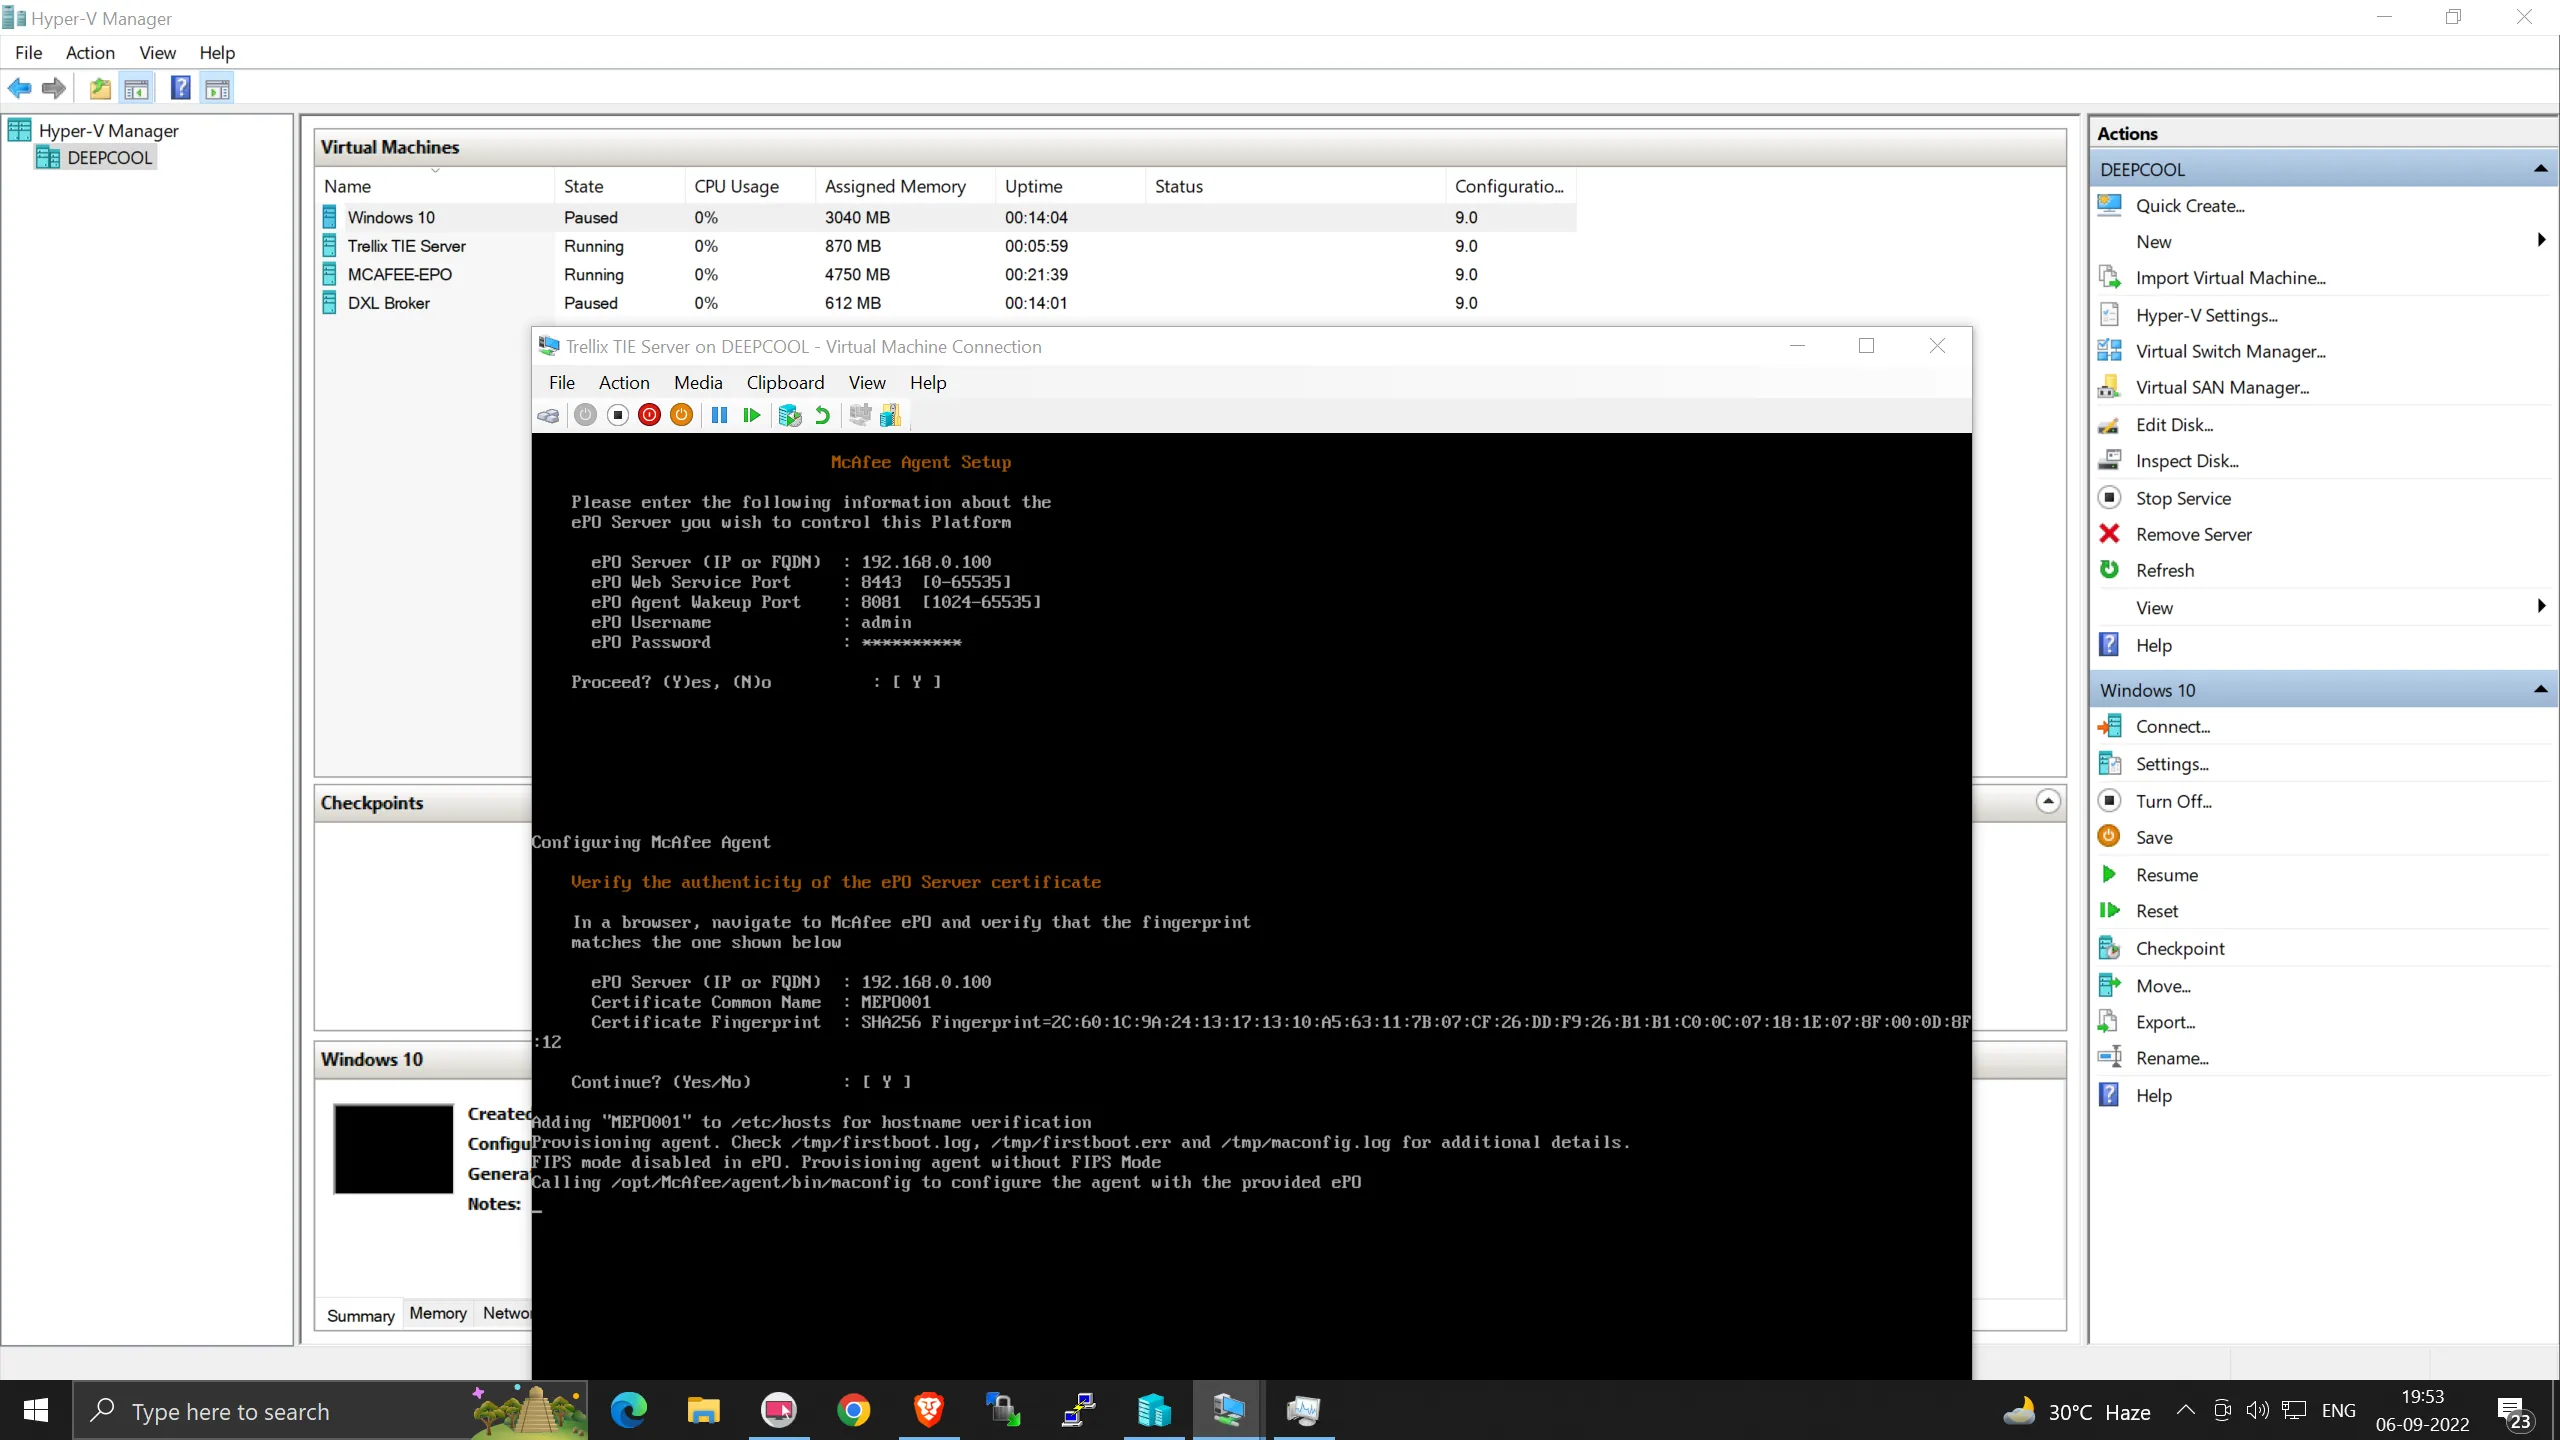Click the Checkpoint icon in VM Connection toolbar
Screen dimensions: 2560x1440
point(790,415)
